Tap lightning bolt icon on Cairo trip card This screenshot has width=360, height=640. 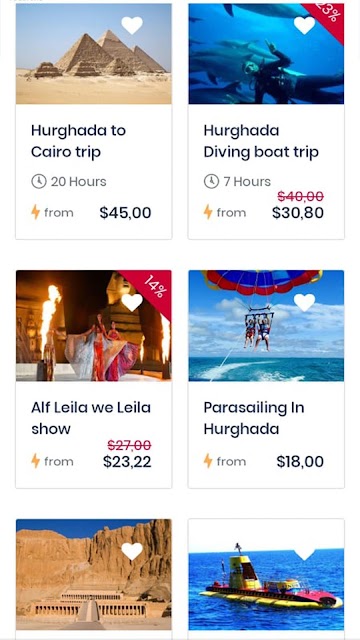coord(36,212)
